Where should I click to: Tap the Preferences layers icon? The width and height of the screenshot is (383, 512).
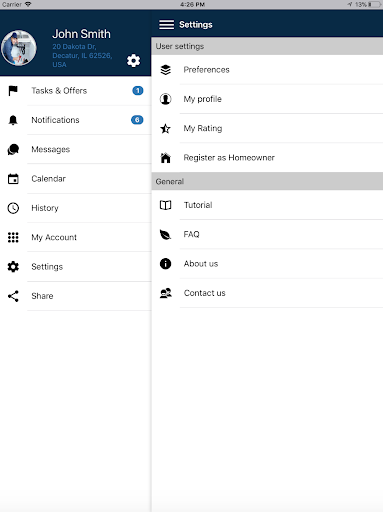[x=166, y=70]
